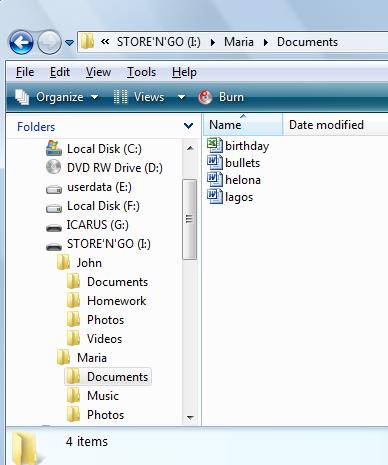Viewport: 388px width, 465px height.
Task: Click the birthday file name
Action: point(247,146)
